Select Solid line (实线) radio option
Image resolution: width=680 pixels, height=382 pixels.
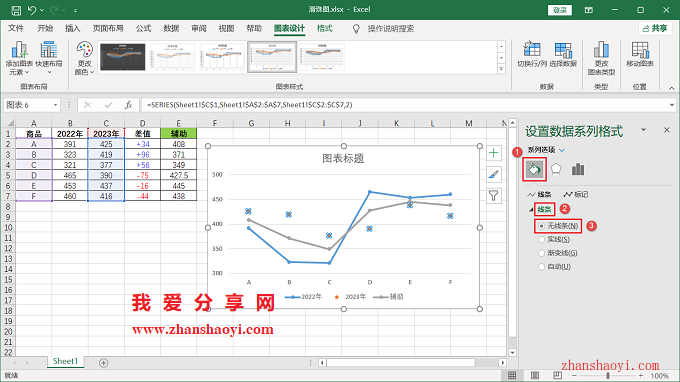[541, 239]
